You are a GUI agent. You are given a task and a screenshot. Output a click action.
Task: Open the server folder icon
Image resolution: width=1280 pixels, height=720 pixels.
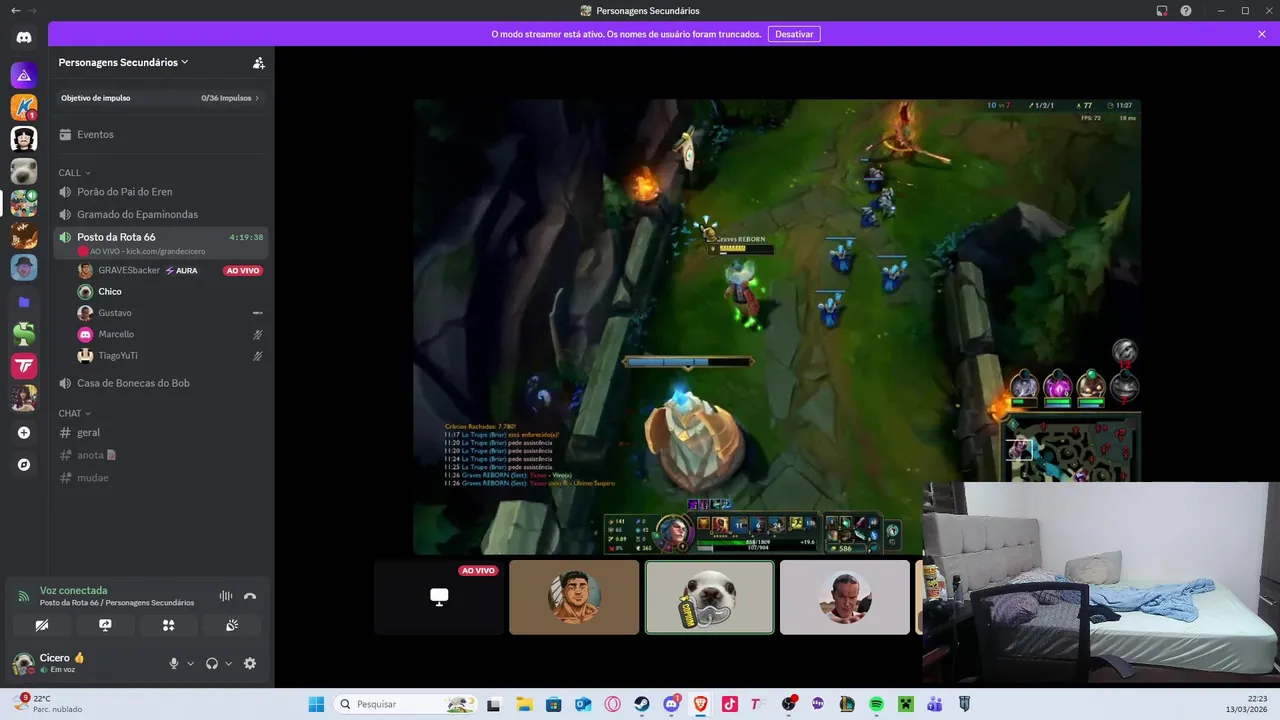(24, 302)
